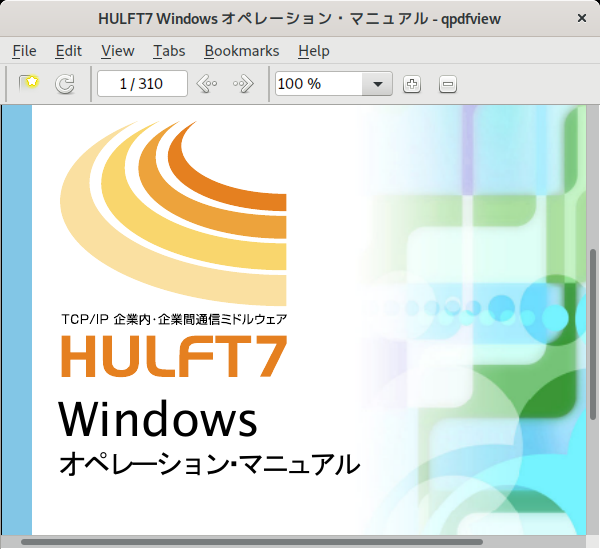Open the Help menu
Image resolution: width=600 pixels, height=549 pixels.
[x=314, y=51]
